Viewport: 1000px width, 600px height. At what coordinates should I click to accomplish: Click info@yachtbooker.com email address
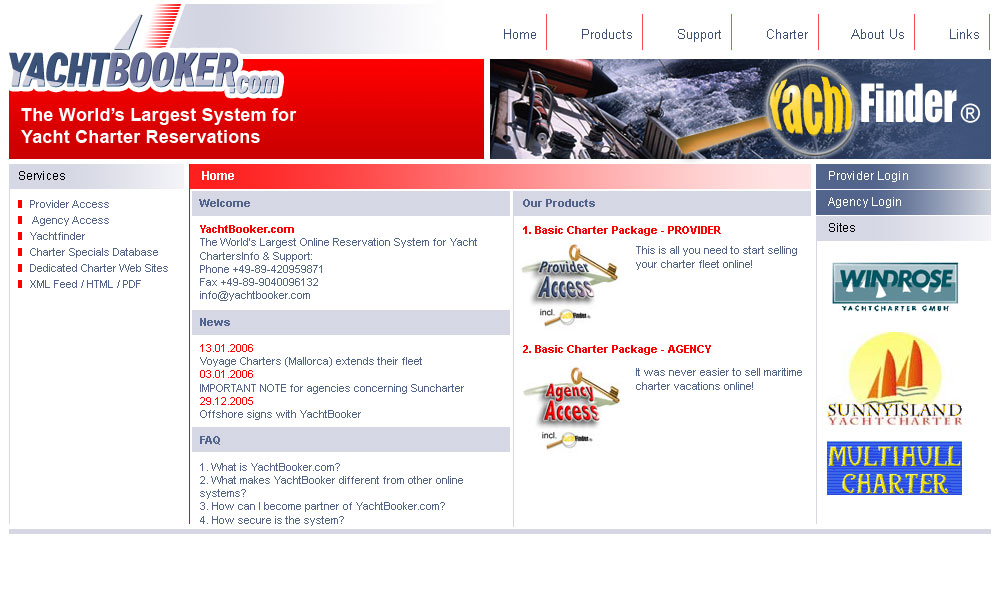254,295
